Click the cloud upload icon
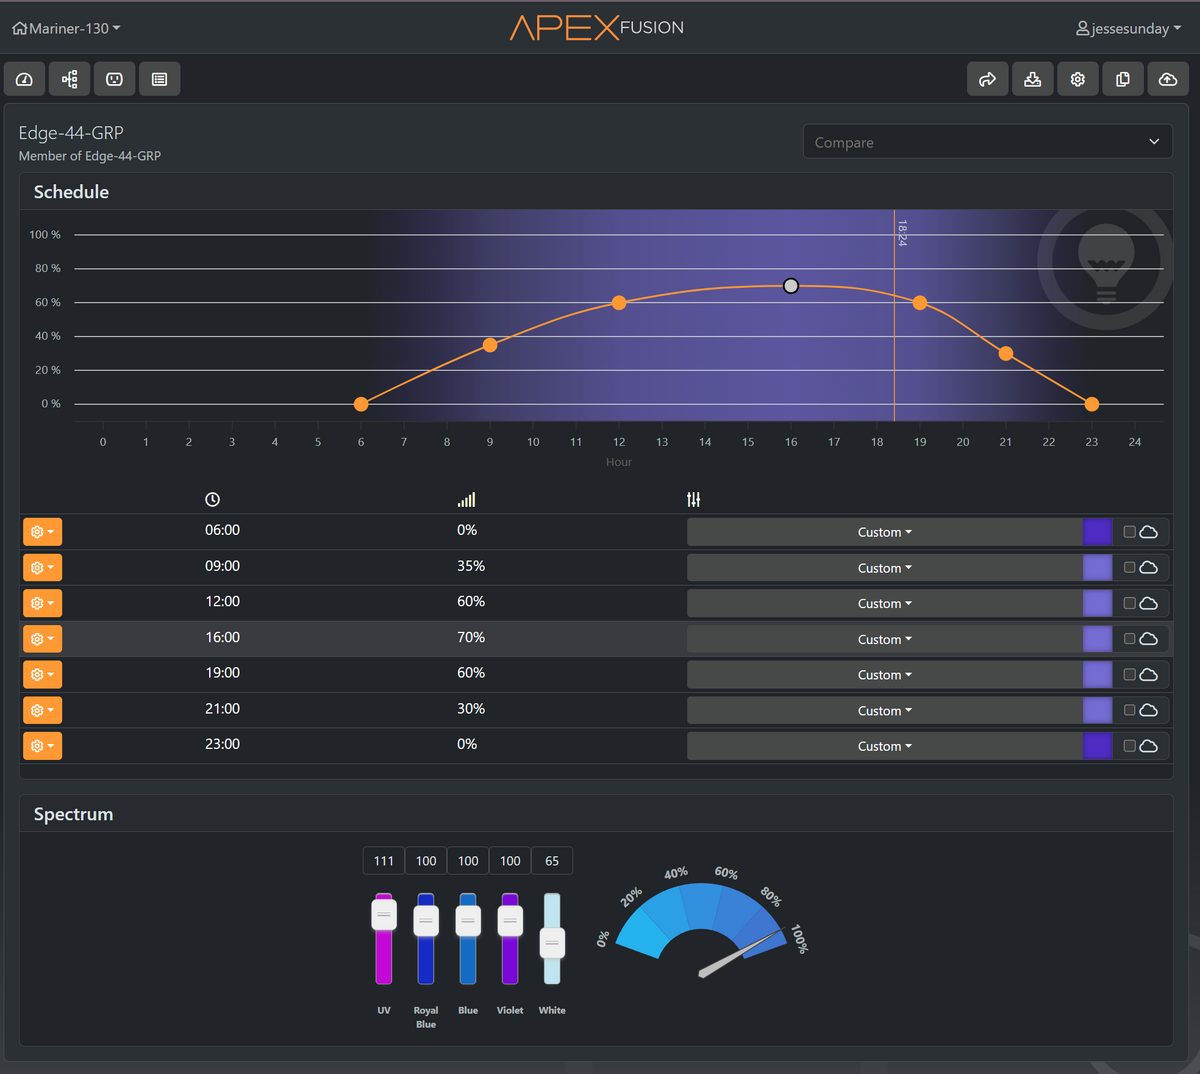Screen dimensions: 1200x1074 point(1168,79)
